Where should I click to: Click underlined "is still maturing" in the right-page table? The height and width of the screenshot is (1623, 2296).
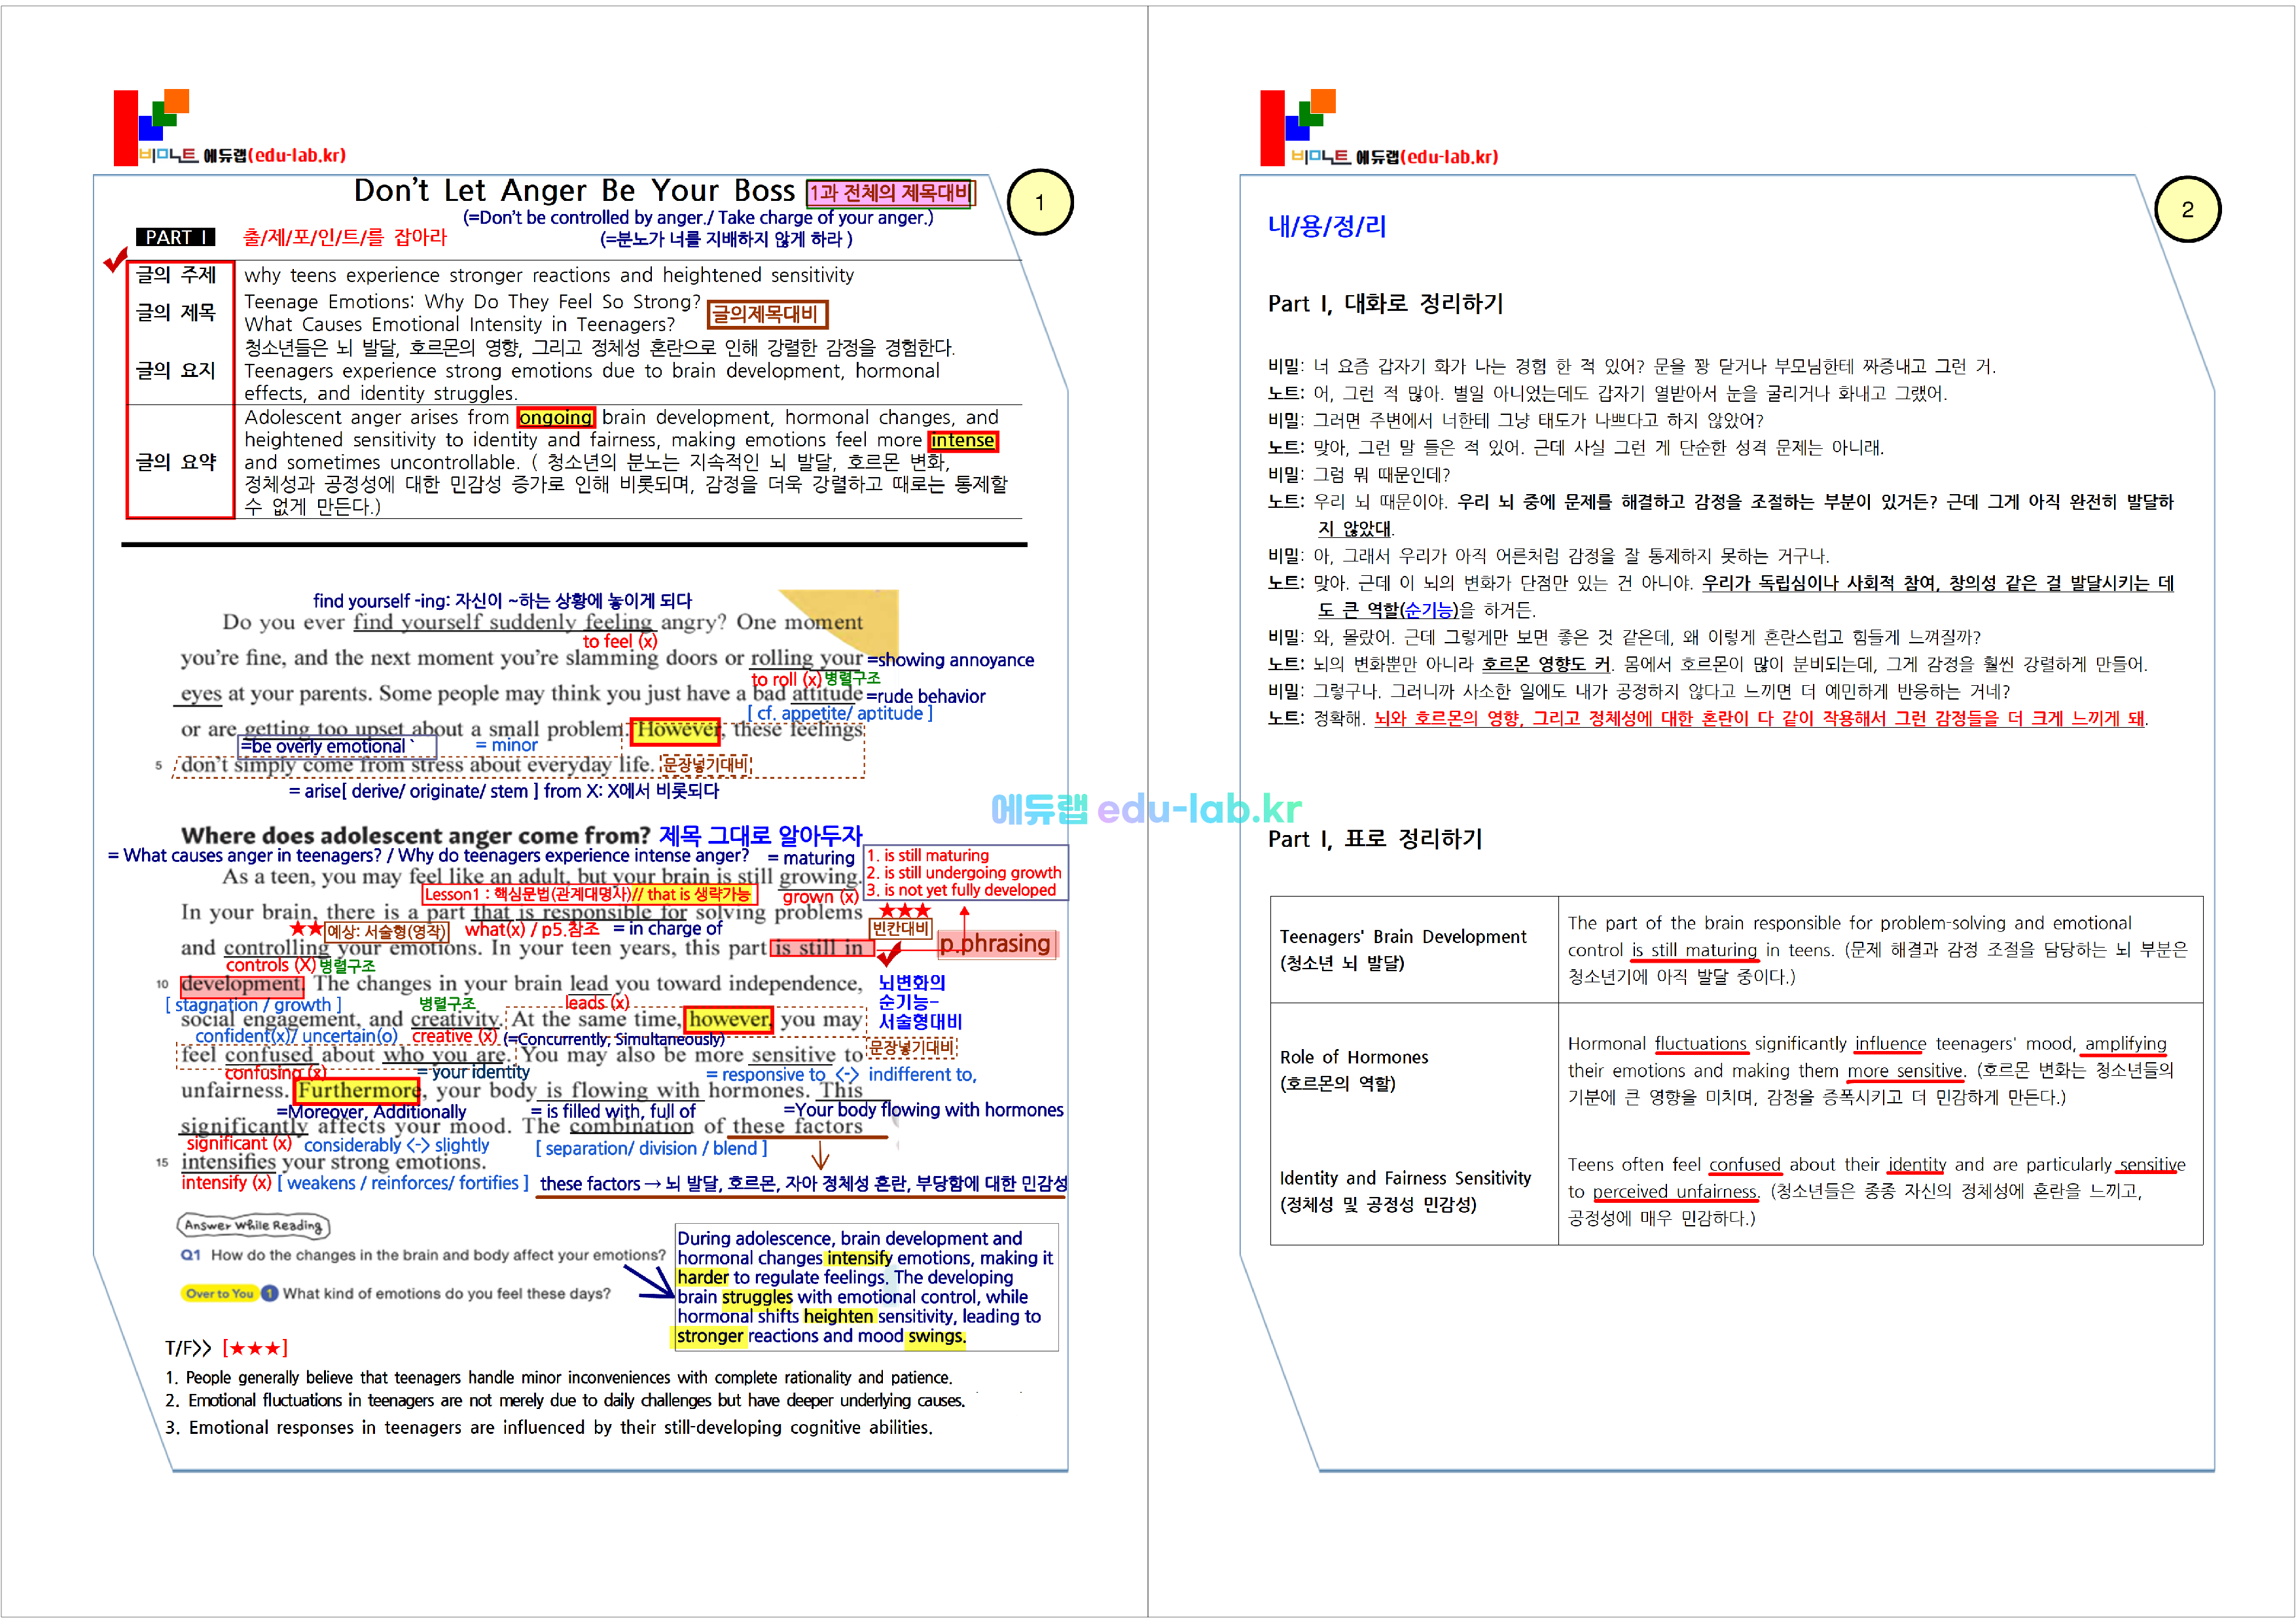pyautogui.click(x=1694, y=950)
